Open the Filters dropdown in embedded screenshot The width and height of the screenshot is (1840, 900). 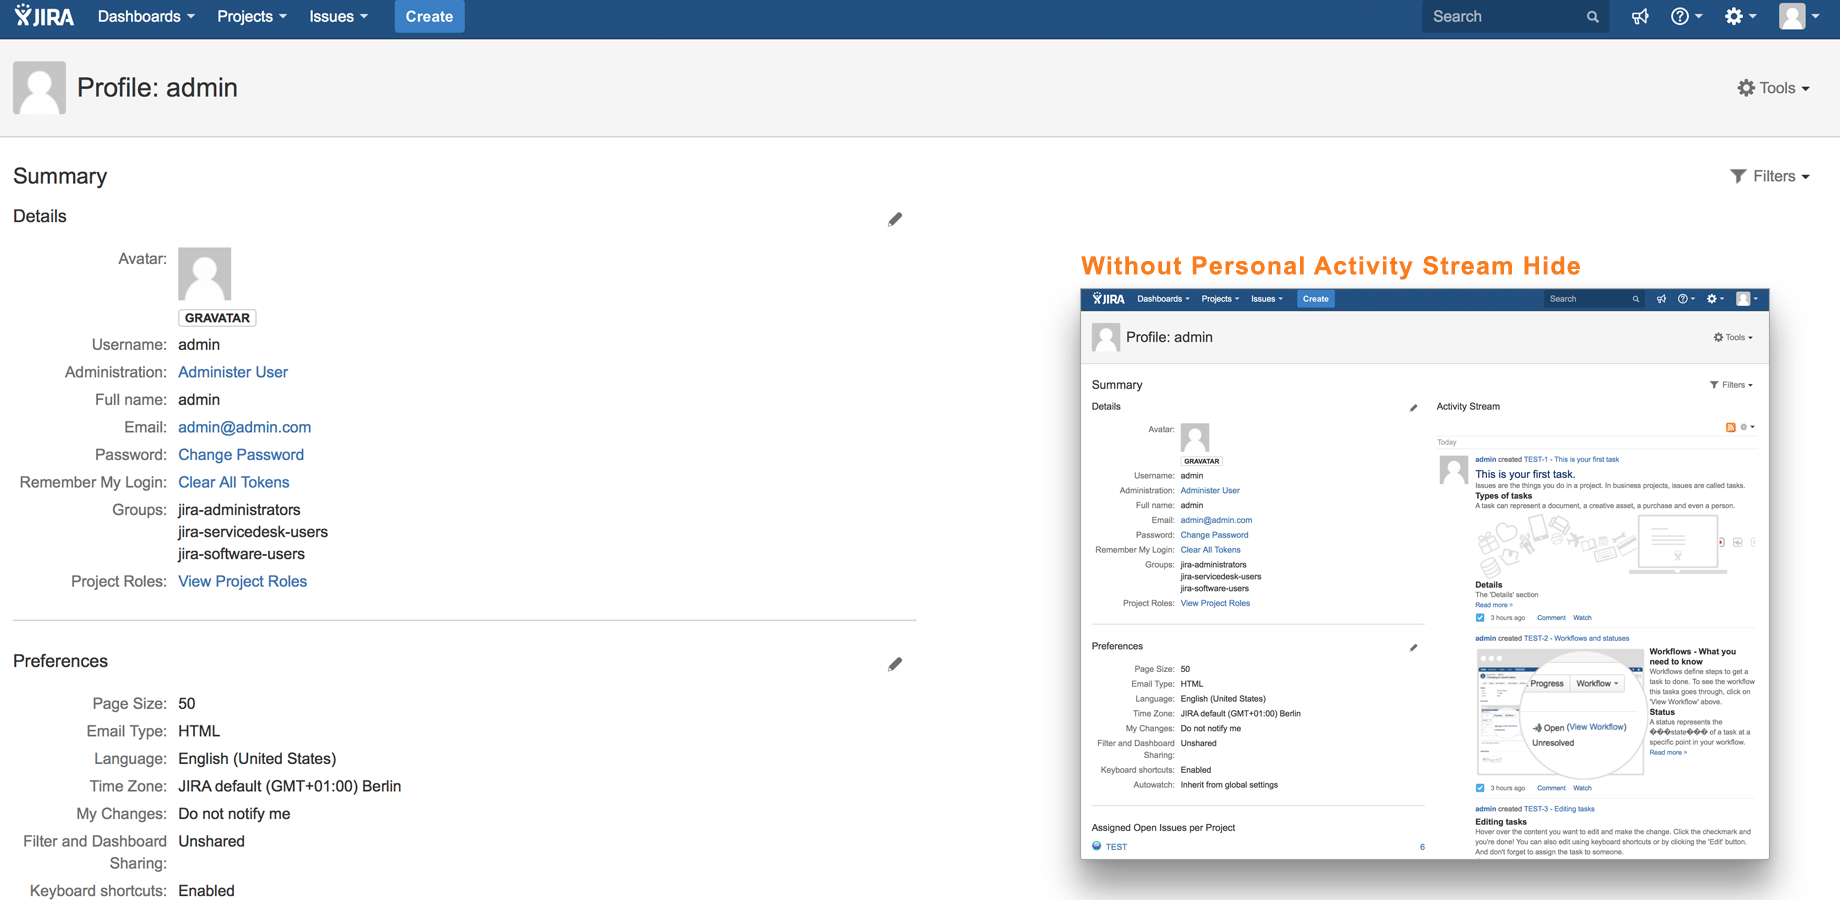tap(1731, 385)
